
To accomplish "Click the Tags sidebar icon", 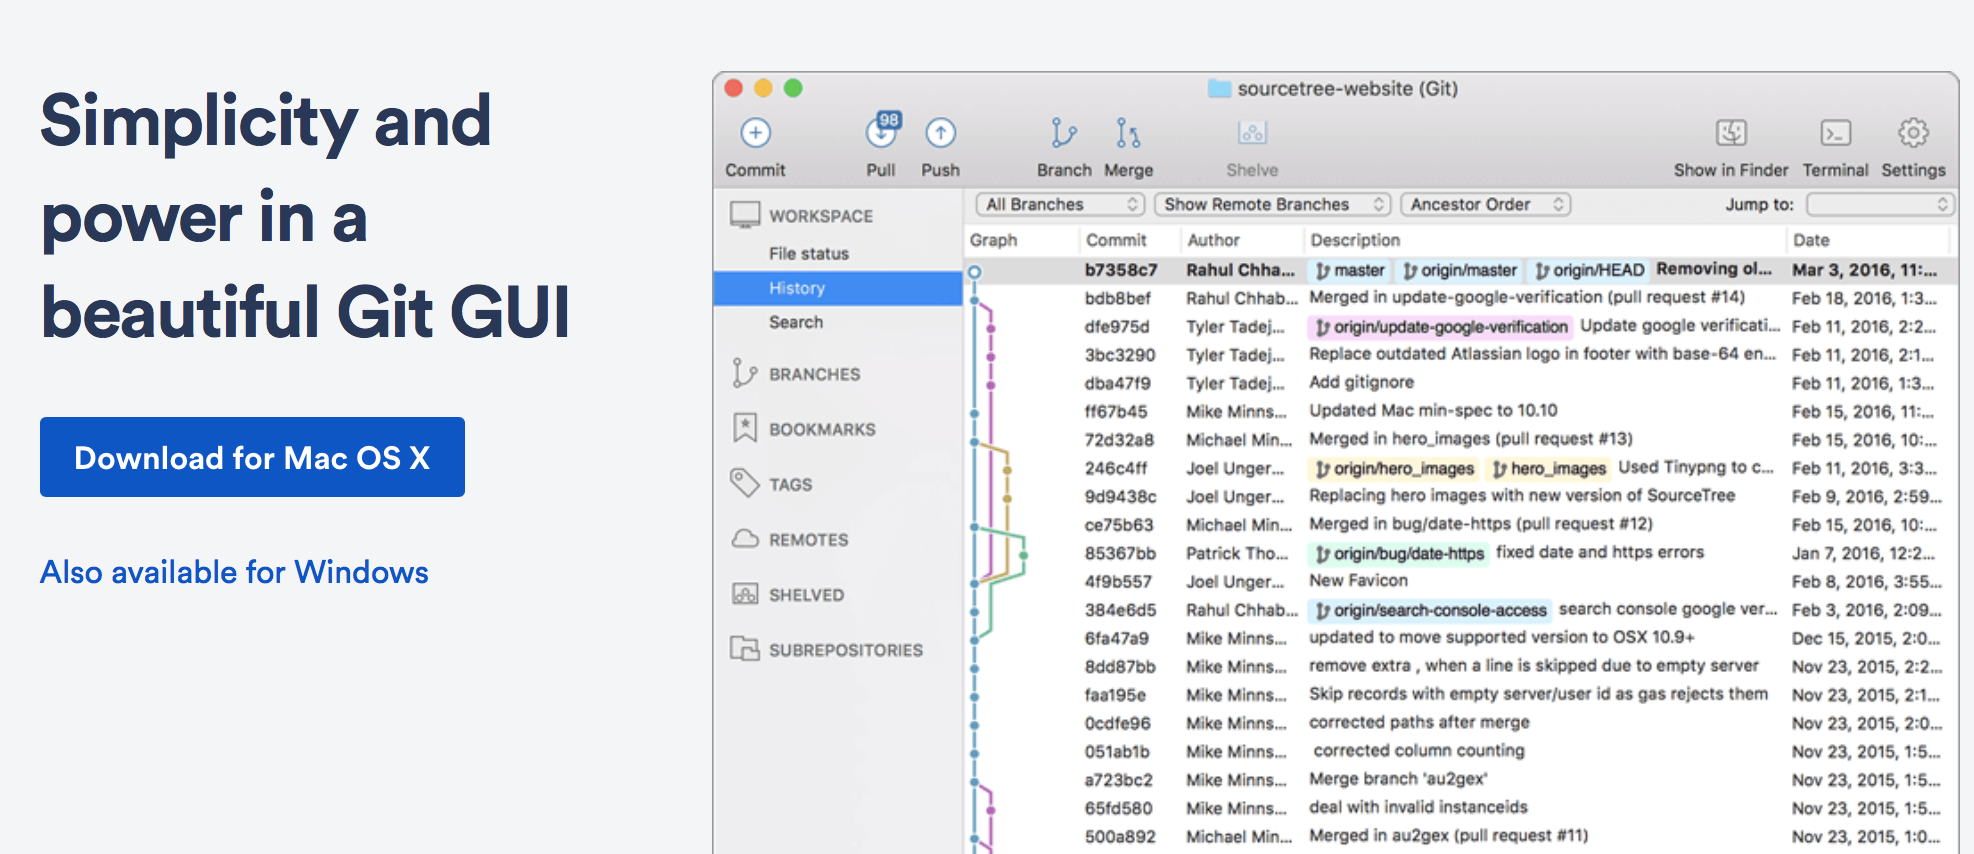I will click(x=744, y=483).
